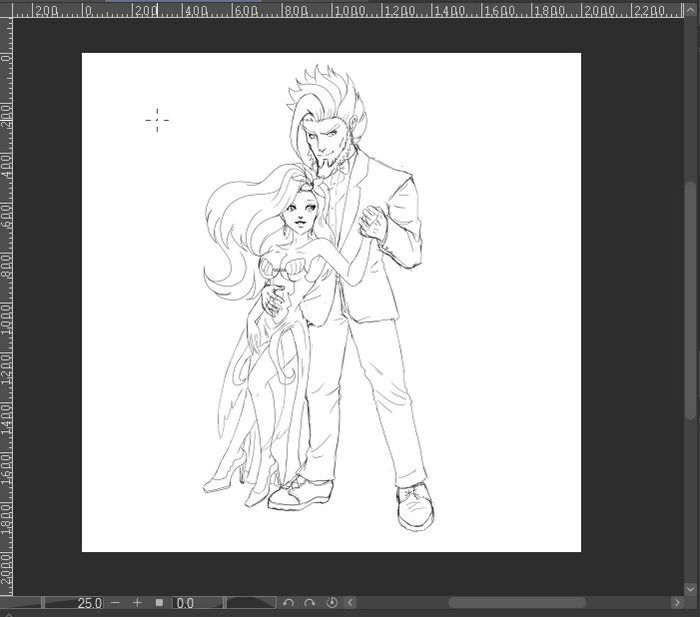Click the fit-to-screen square icon
The image size is (700, 617).
(159, 603)
